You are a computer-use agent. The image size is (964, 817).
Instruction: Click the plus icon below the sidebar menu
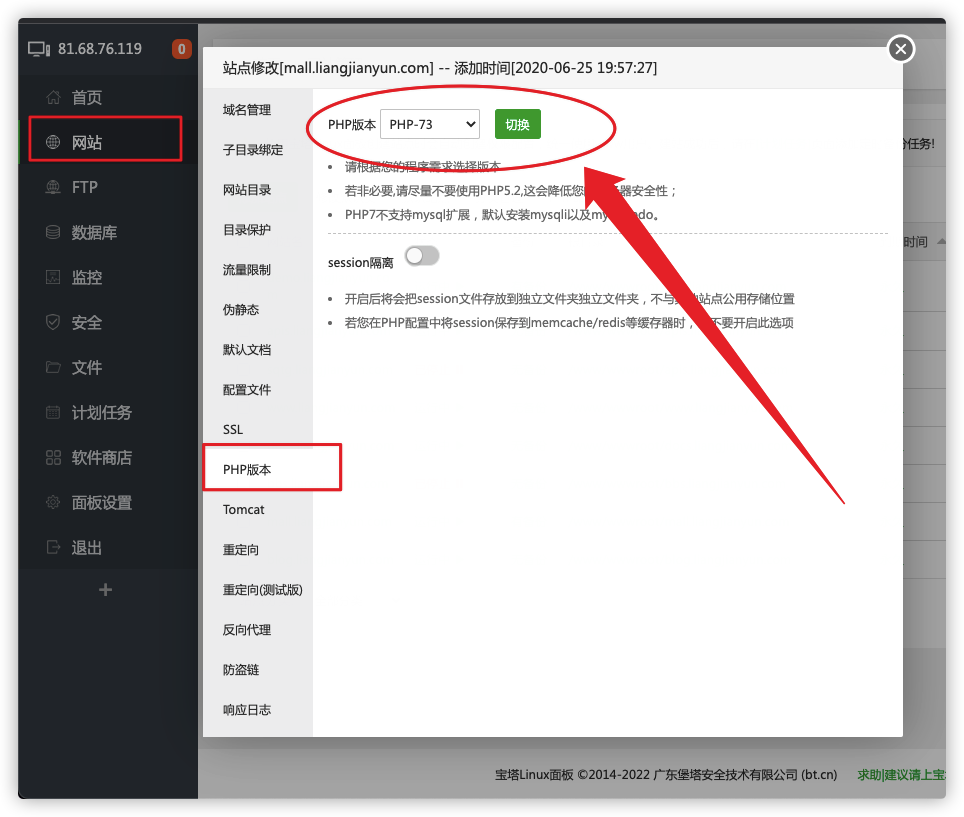[x=106, y=590]
